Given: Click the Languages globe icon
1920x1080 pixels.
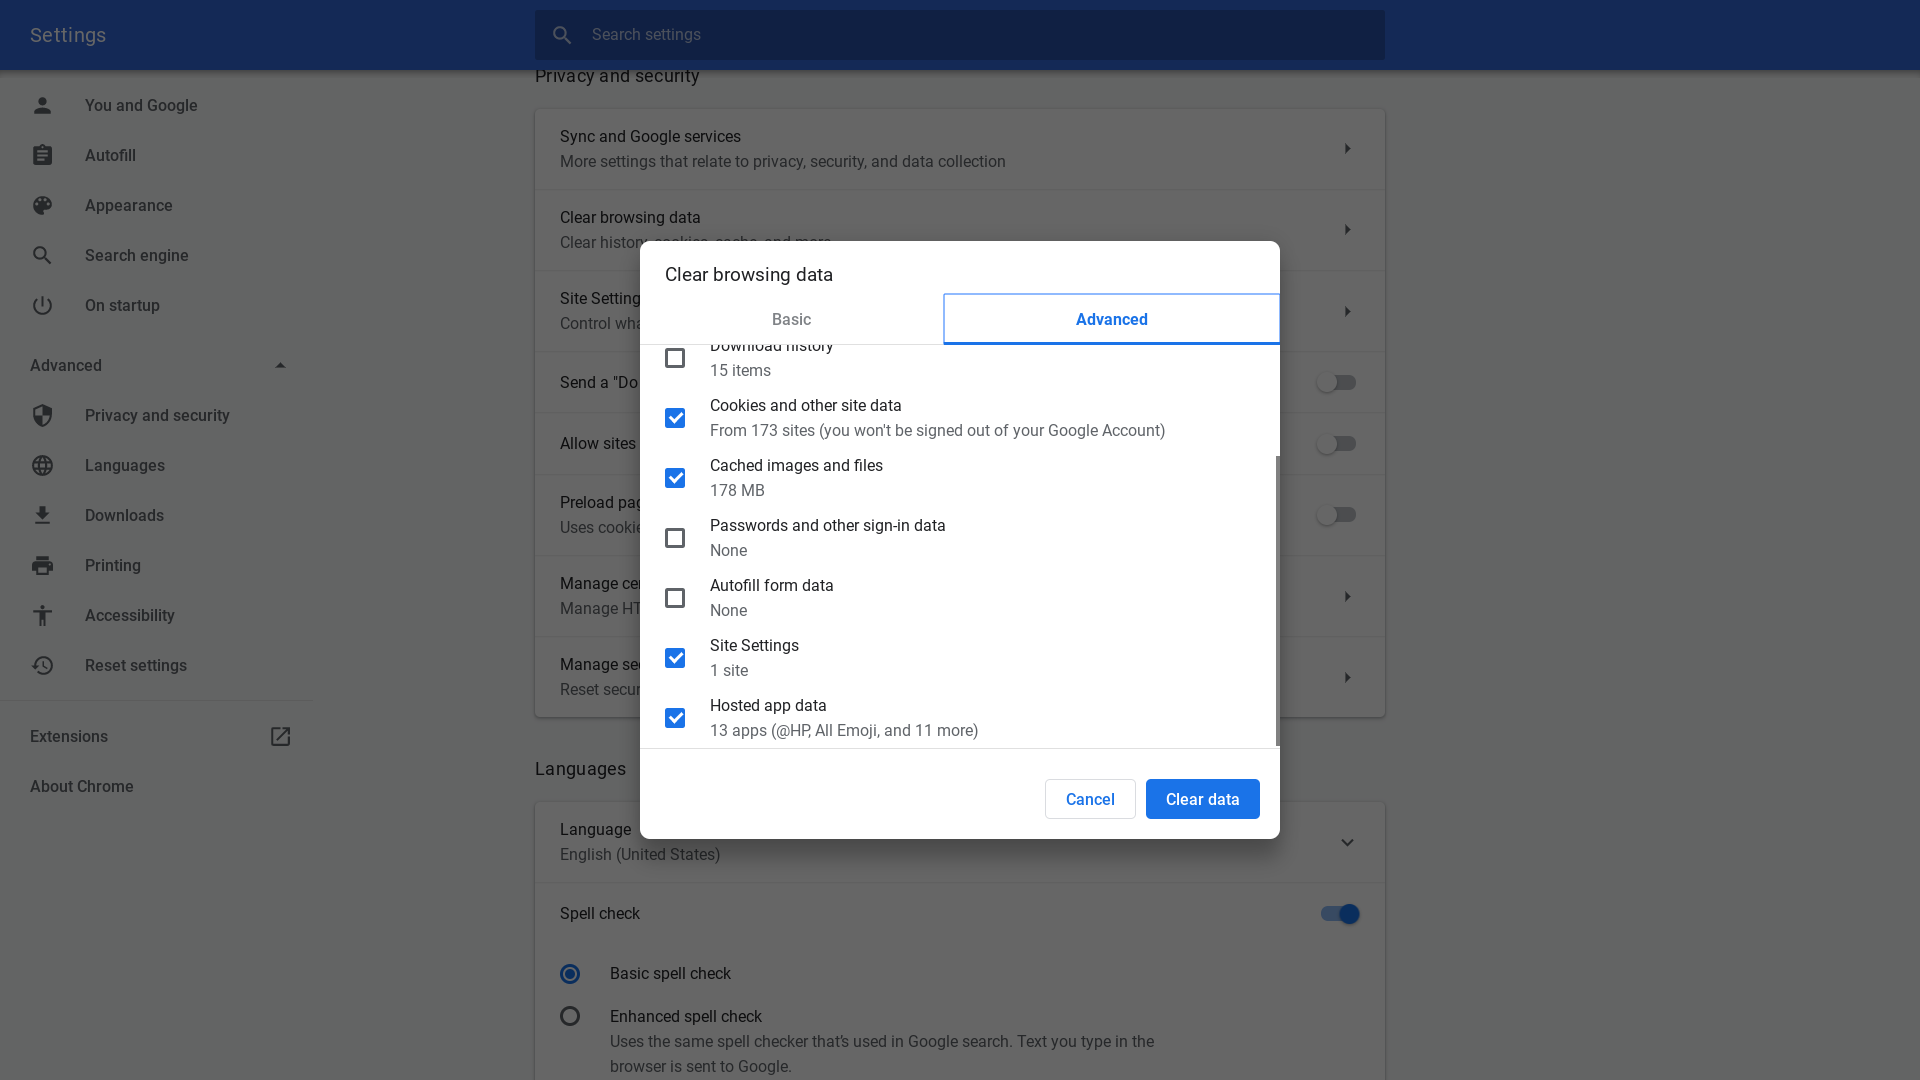Looking at the screenshot, I should pyautogui.click(x=42, y=465).
